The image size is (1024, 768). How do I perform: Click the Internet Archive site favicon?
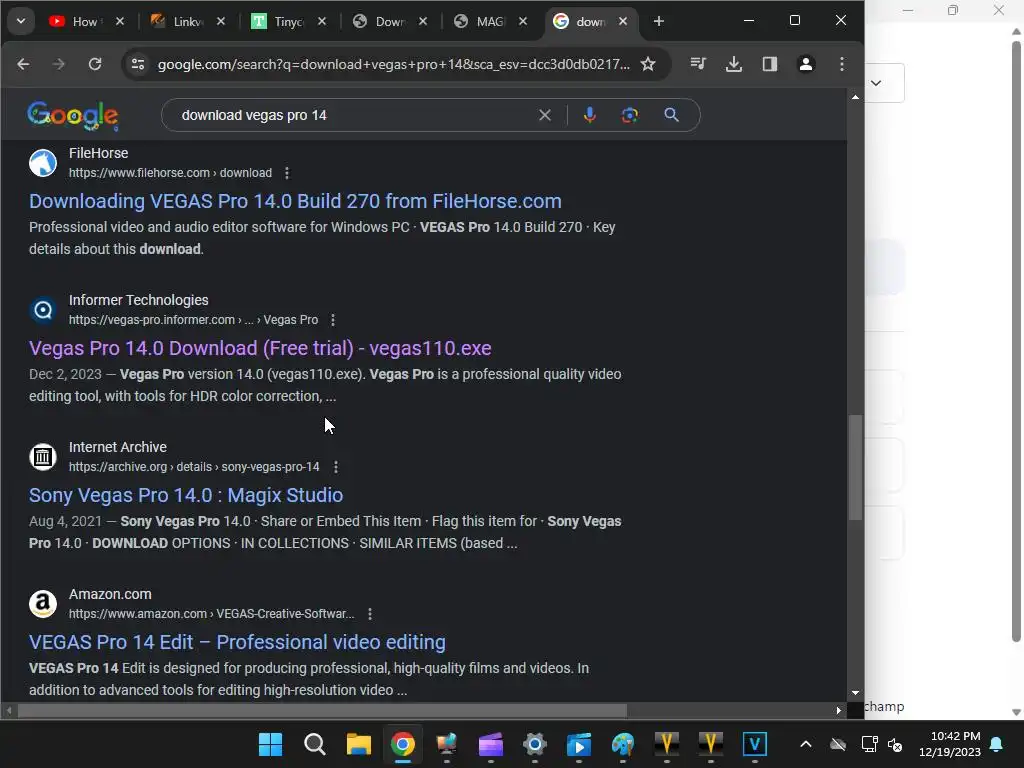(43, 456)
